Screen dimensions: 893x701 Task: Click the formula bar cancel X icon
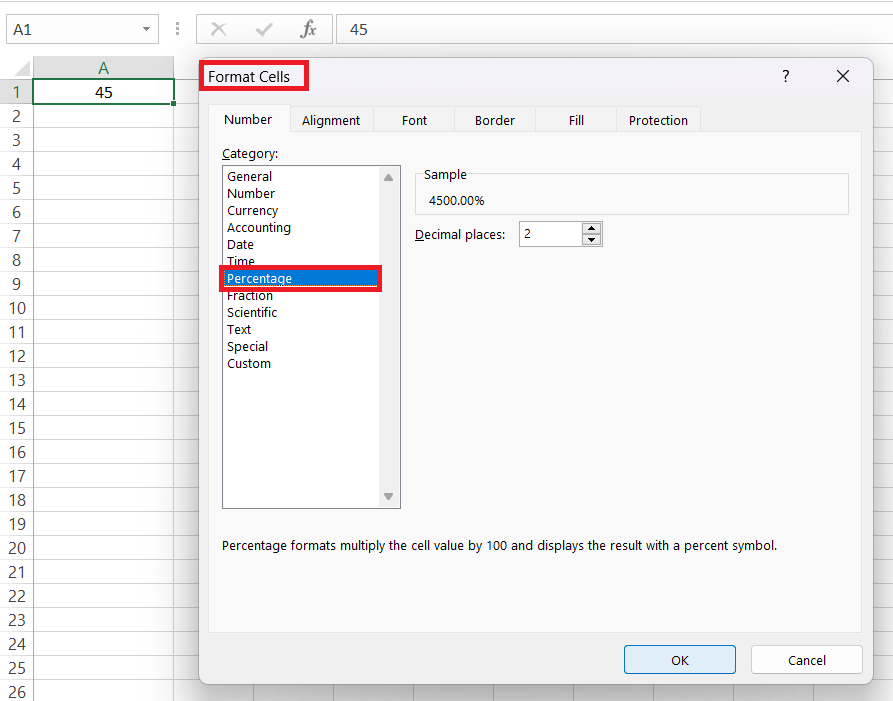[219, 29]
